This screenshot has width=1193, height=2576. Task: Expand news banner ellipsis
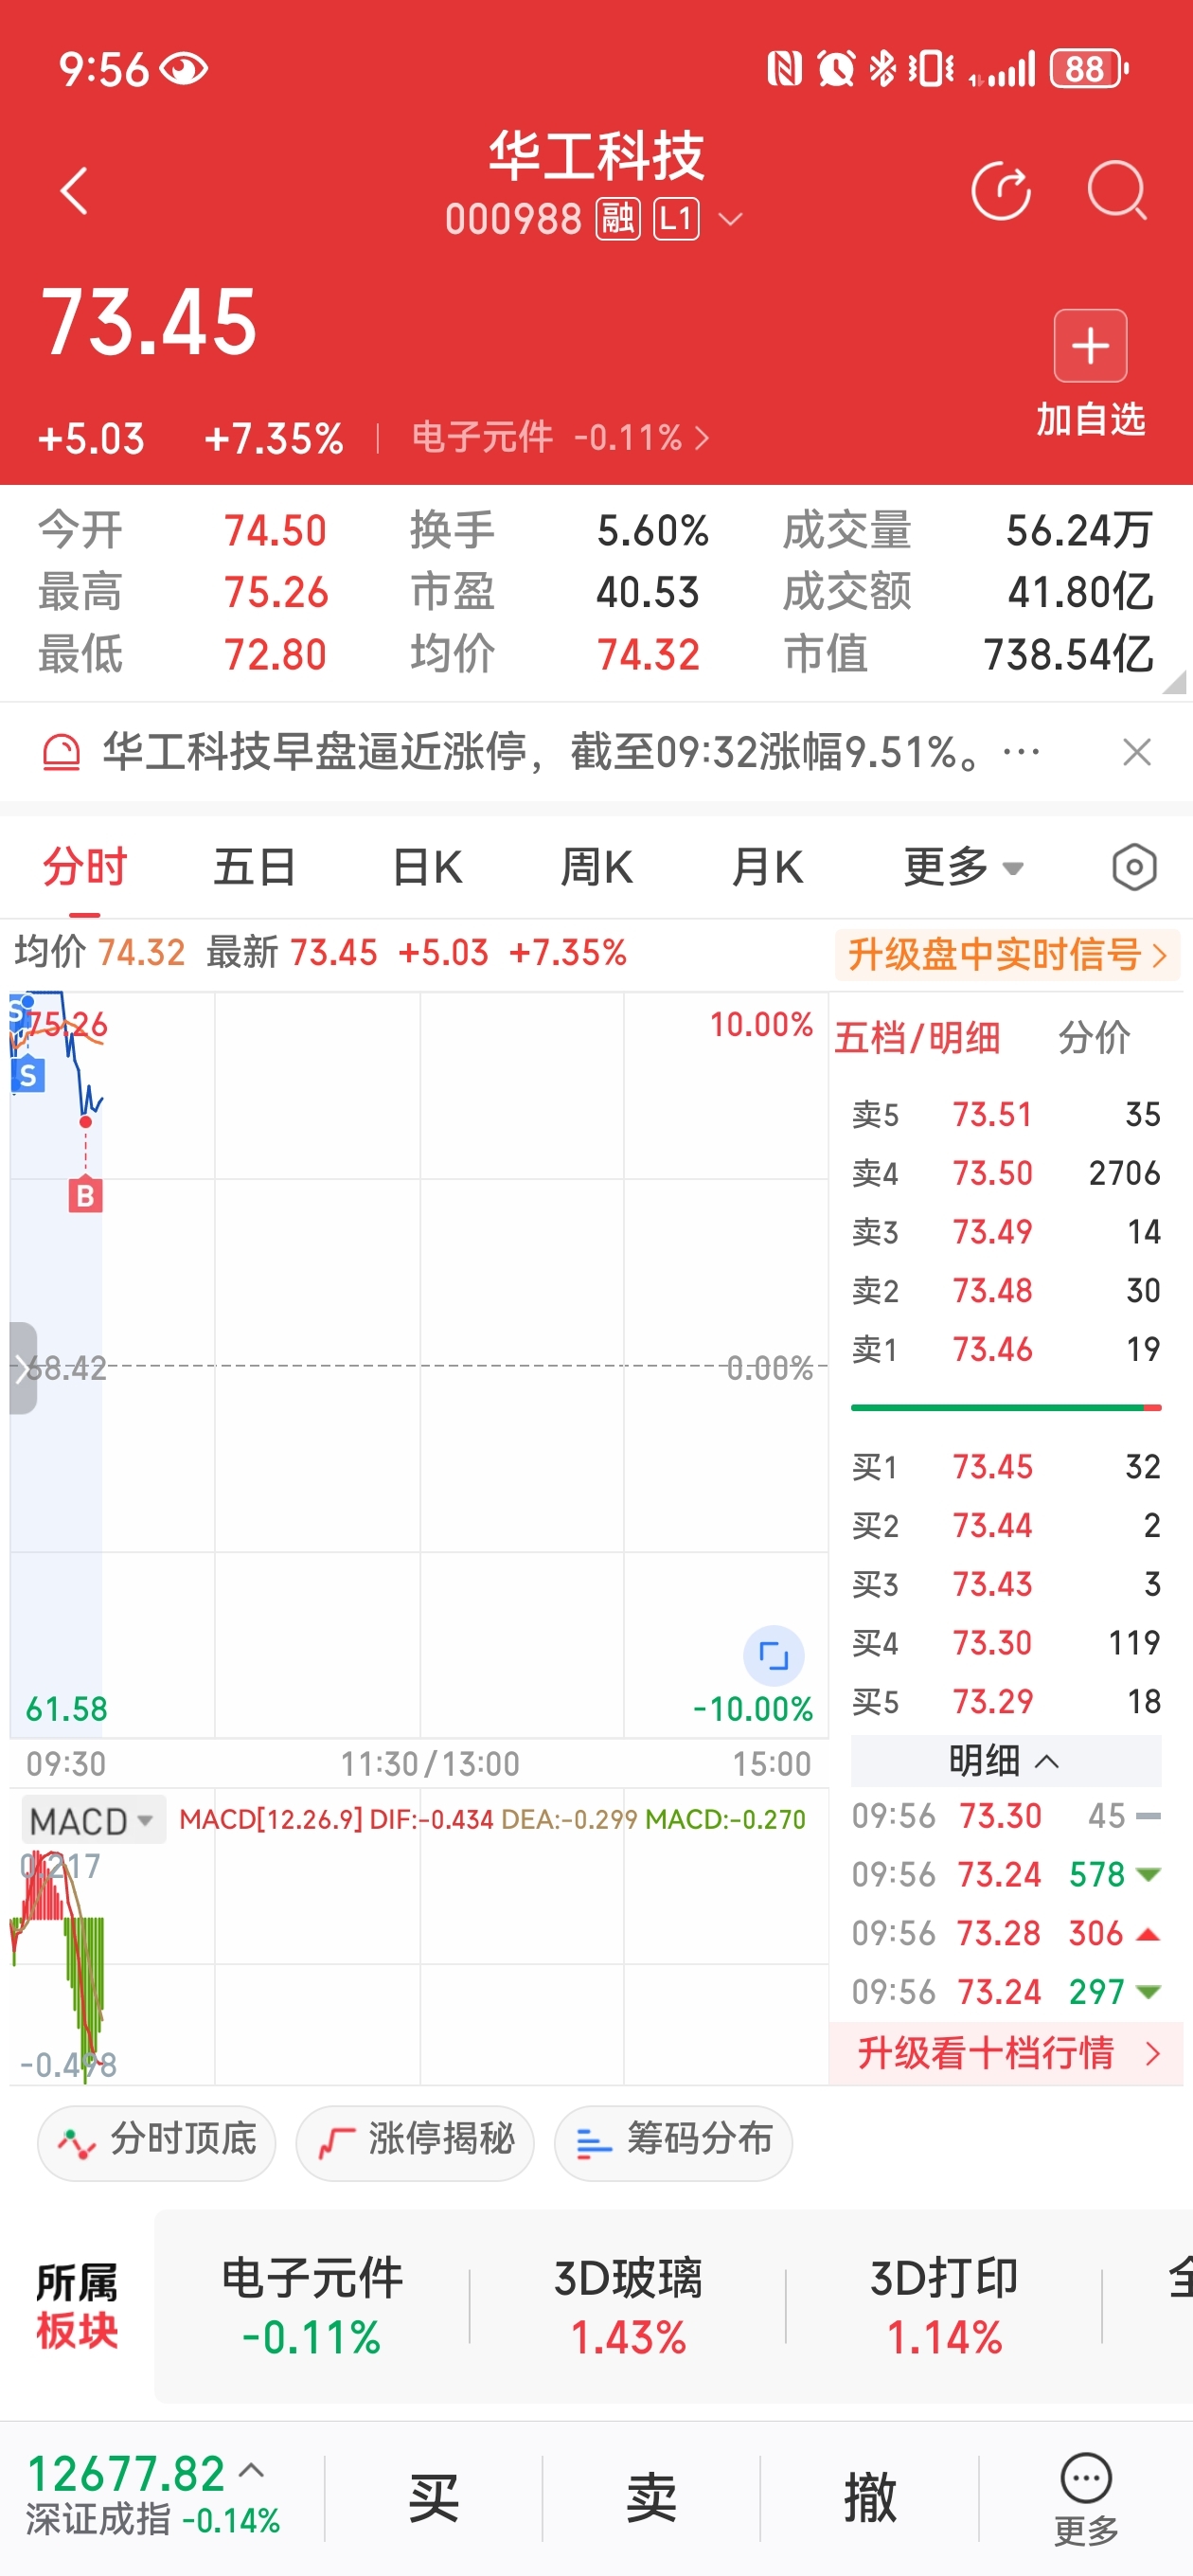click(1021, 751)
